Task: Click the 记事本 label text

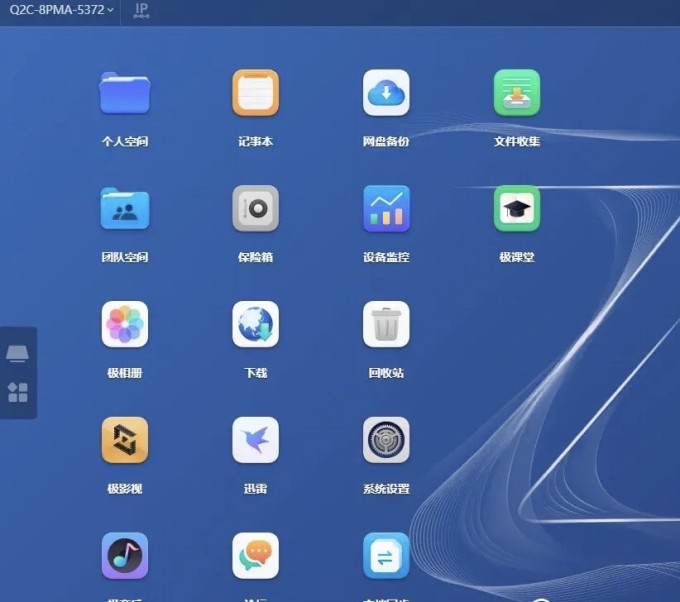Action: point(255,141)
